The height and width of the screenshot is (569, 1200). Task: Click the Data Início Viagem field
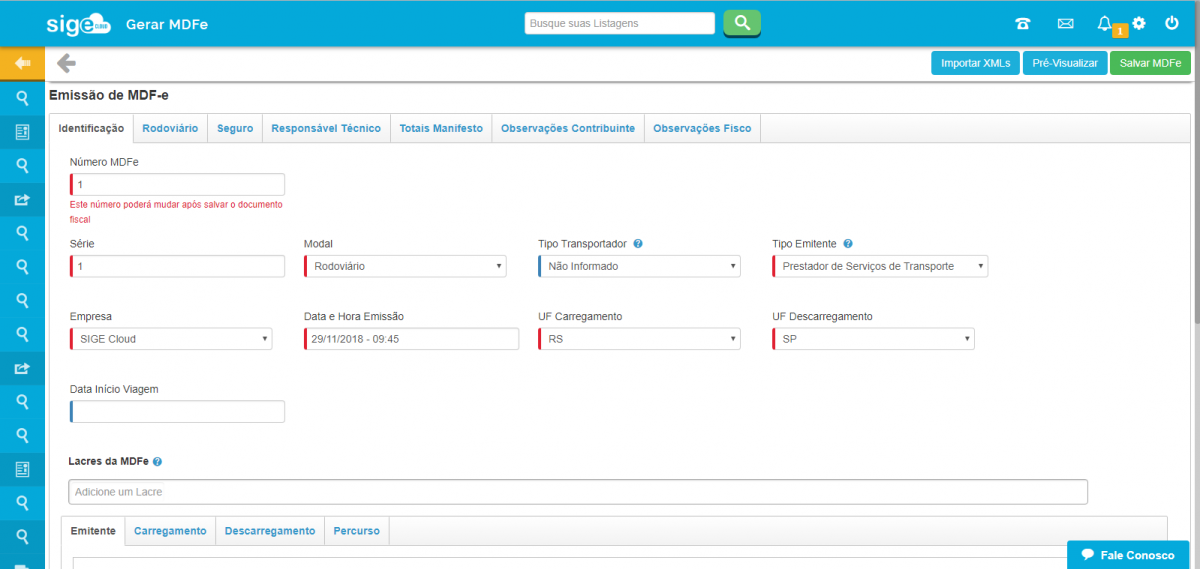178,412
